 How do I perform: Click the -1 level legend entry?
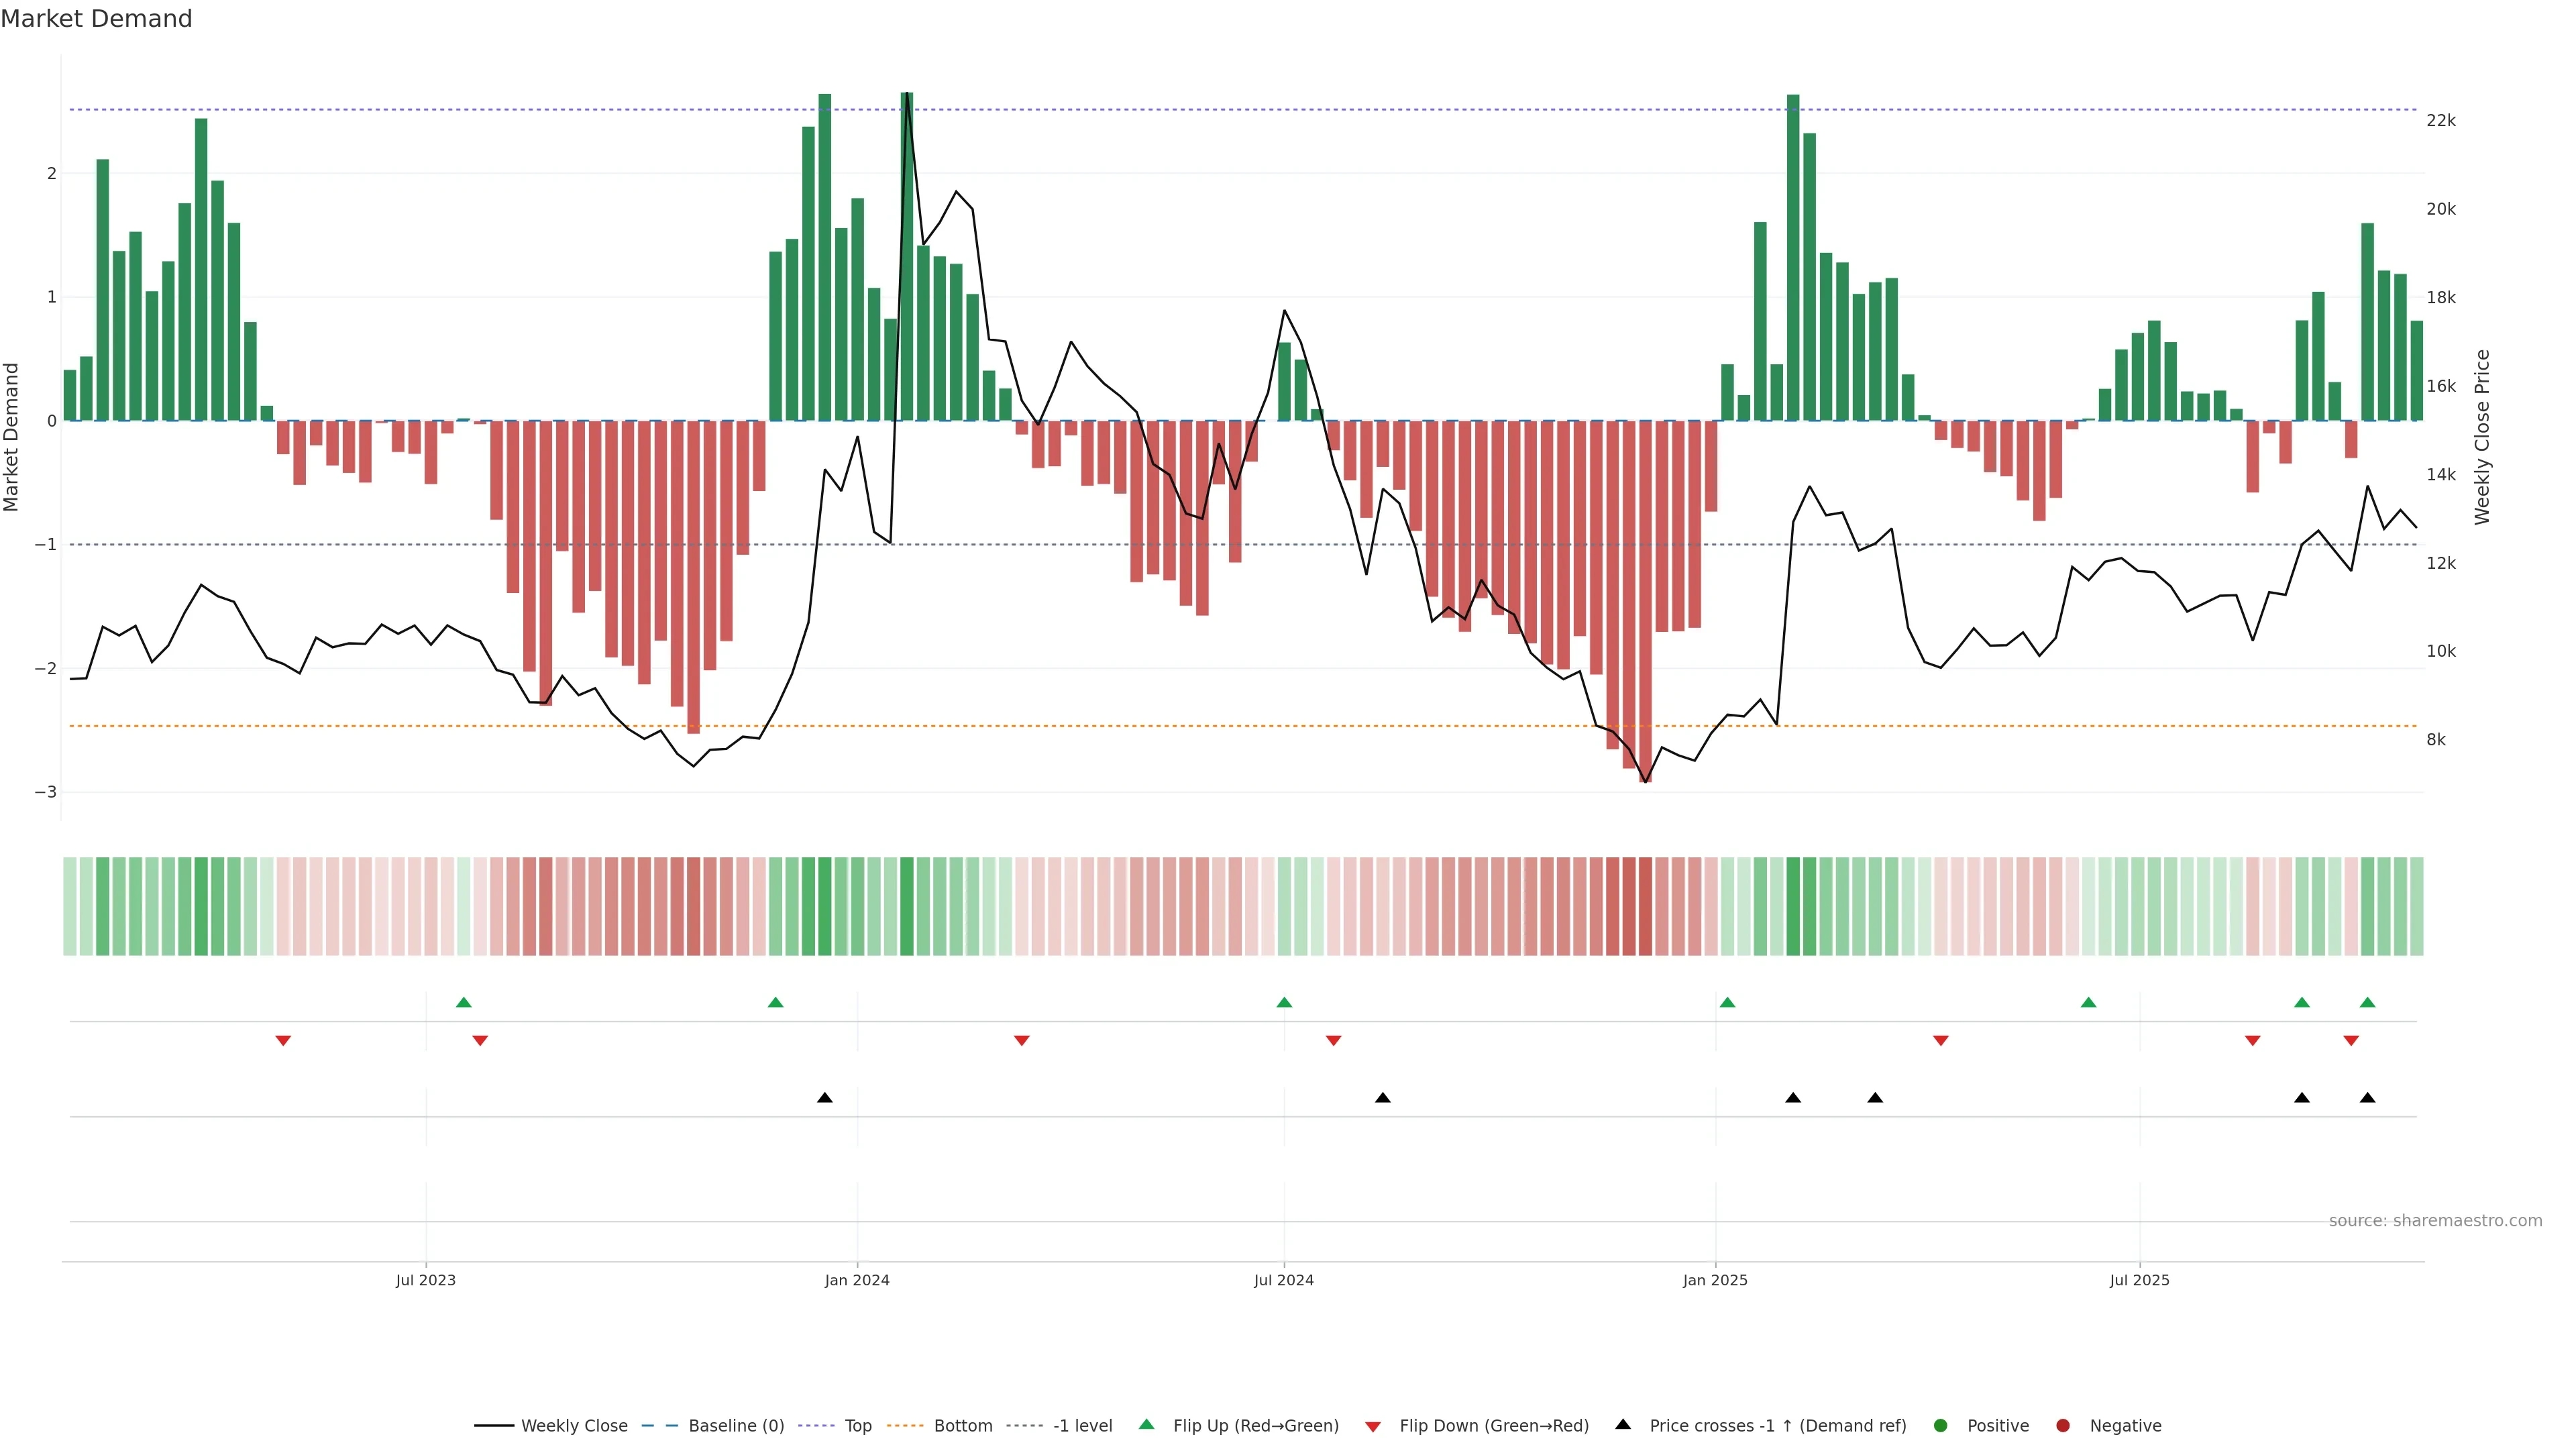click(x=1082, y=1426)
